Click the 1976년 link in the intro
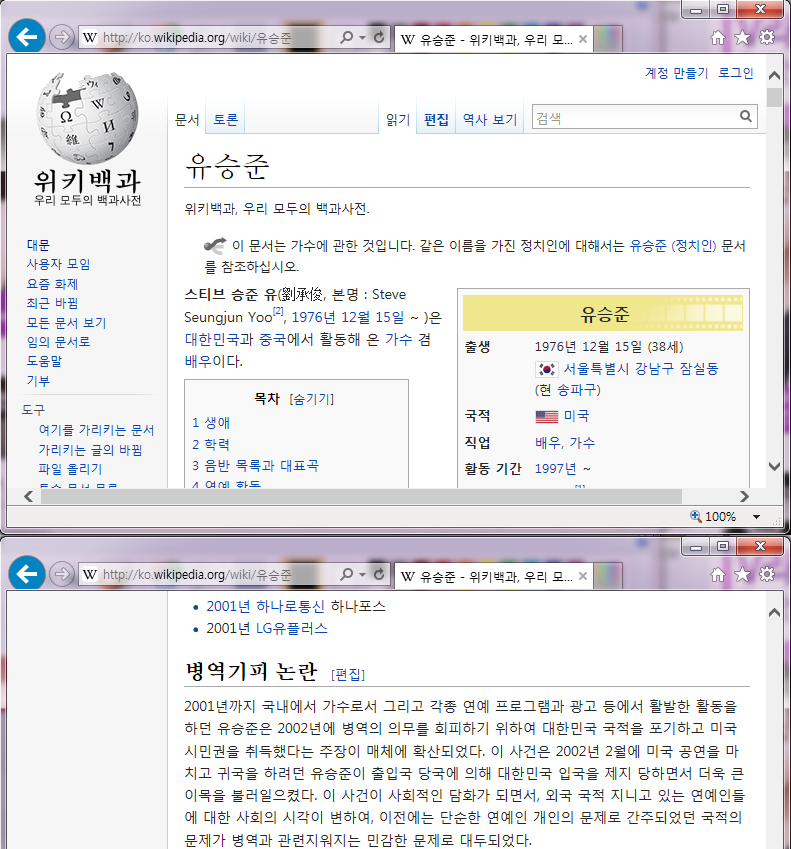Viewport: 791px width, 849px height. coord(311,317)
